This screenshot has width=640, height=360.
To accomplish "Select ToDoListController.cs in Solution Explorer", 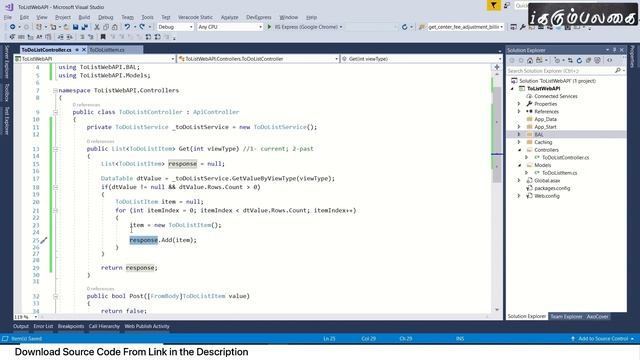I will pyautogui.click(x=565, y=158).
